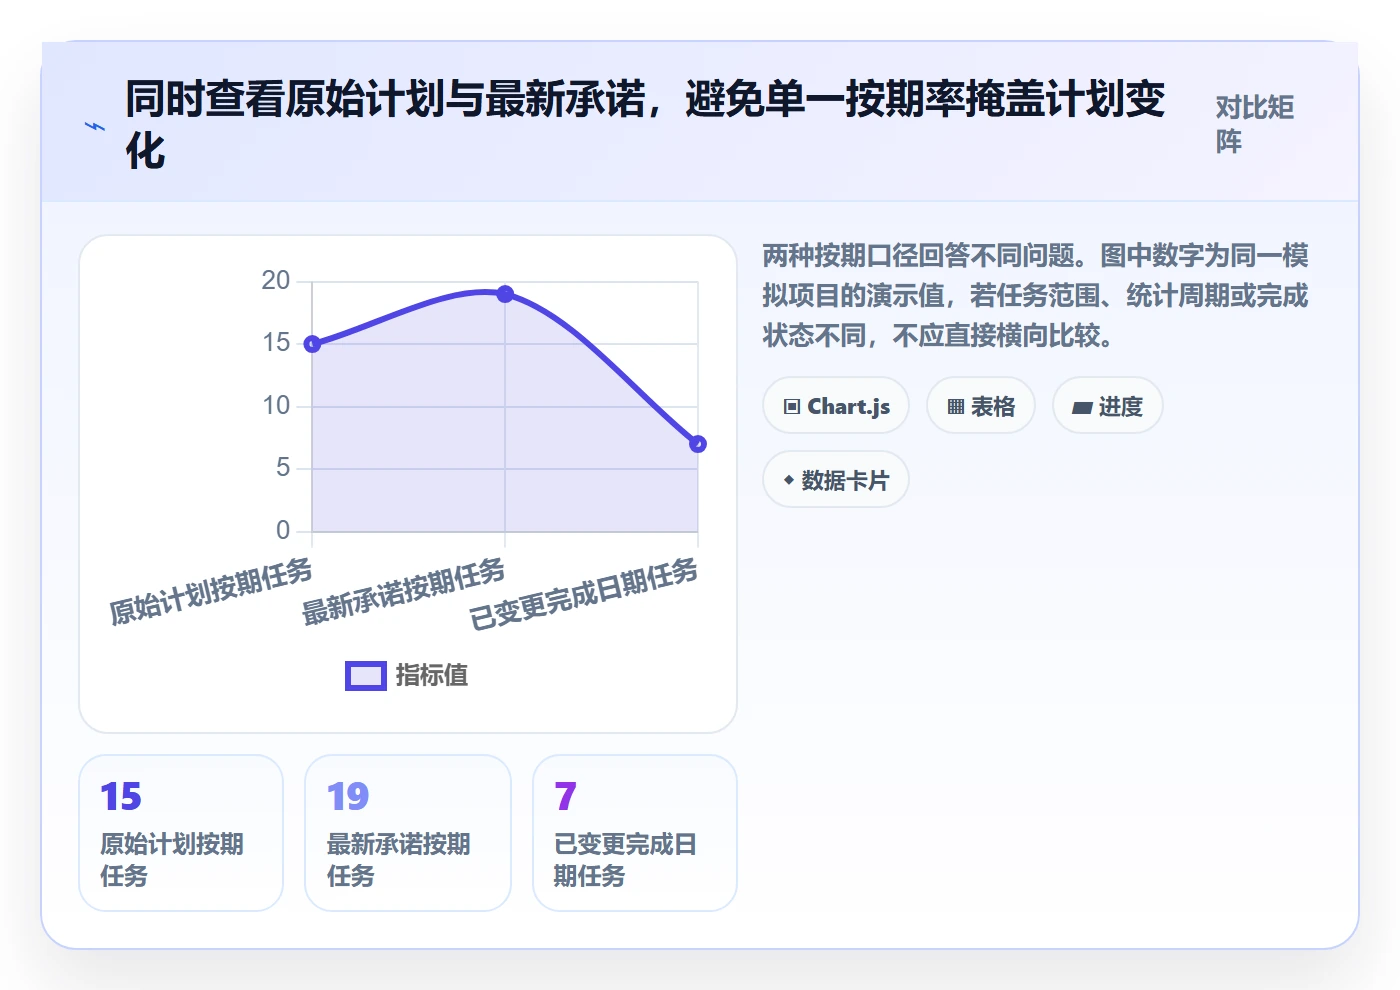Viewport: 1400px width, 990px height.
Task: Click the heading 同时查看原始计划与最新承诺
Action: pos(645,125)
